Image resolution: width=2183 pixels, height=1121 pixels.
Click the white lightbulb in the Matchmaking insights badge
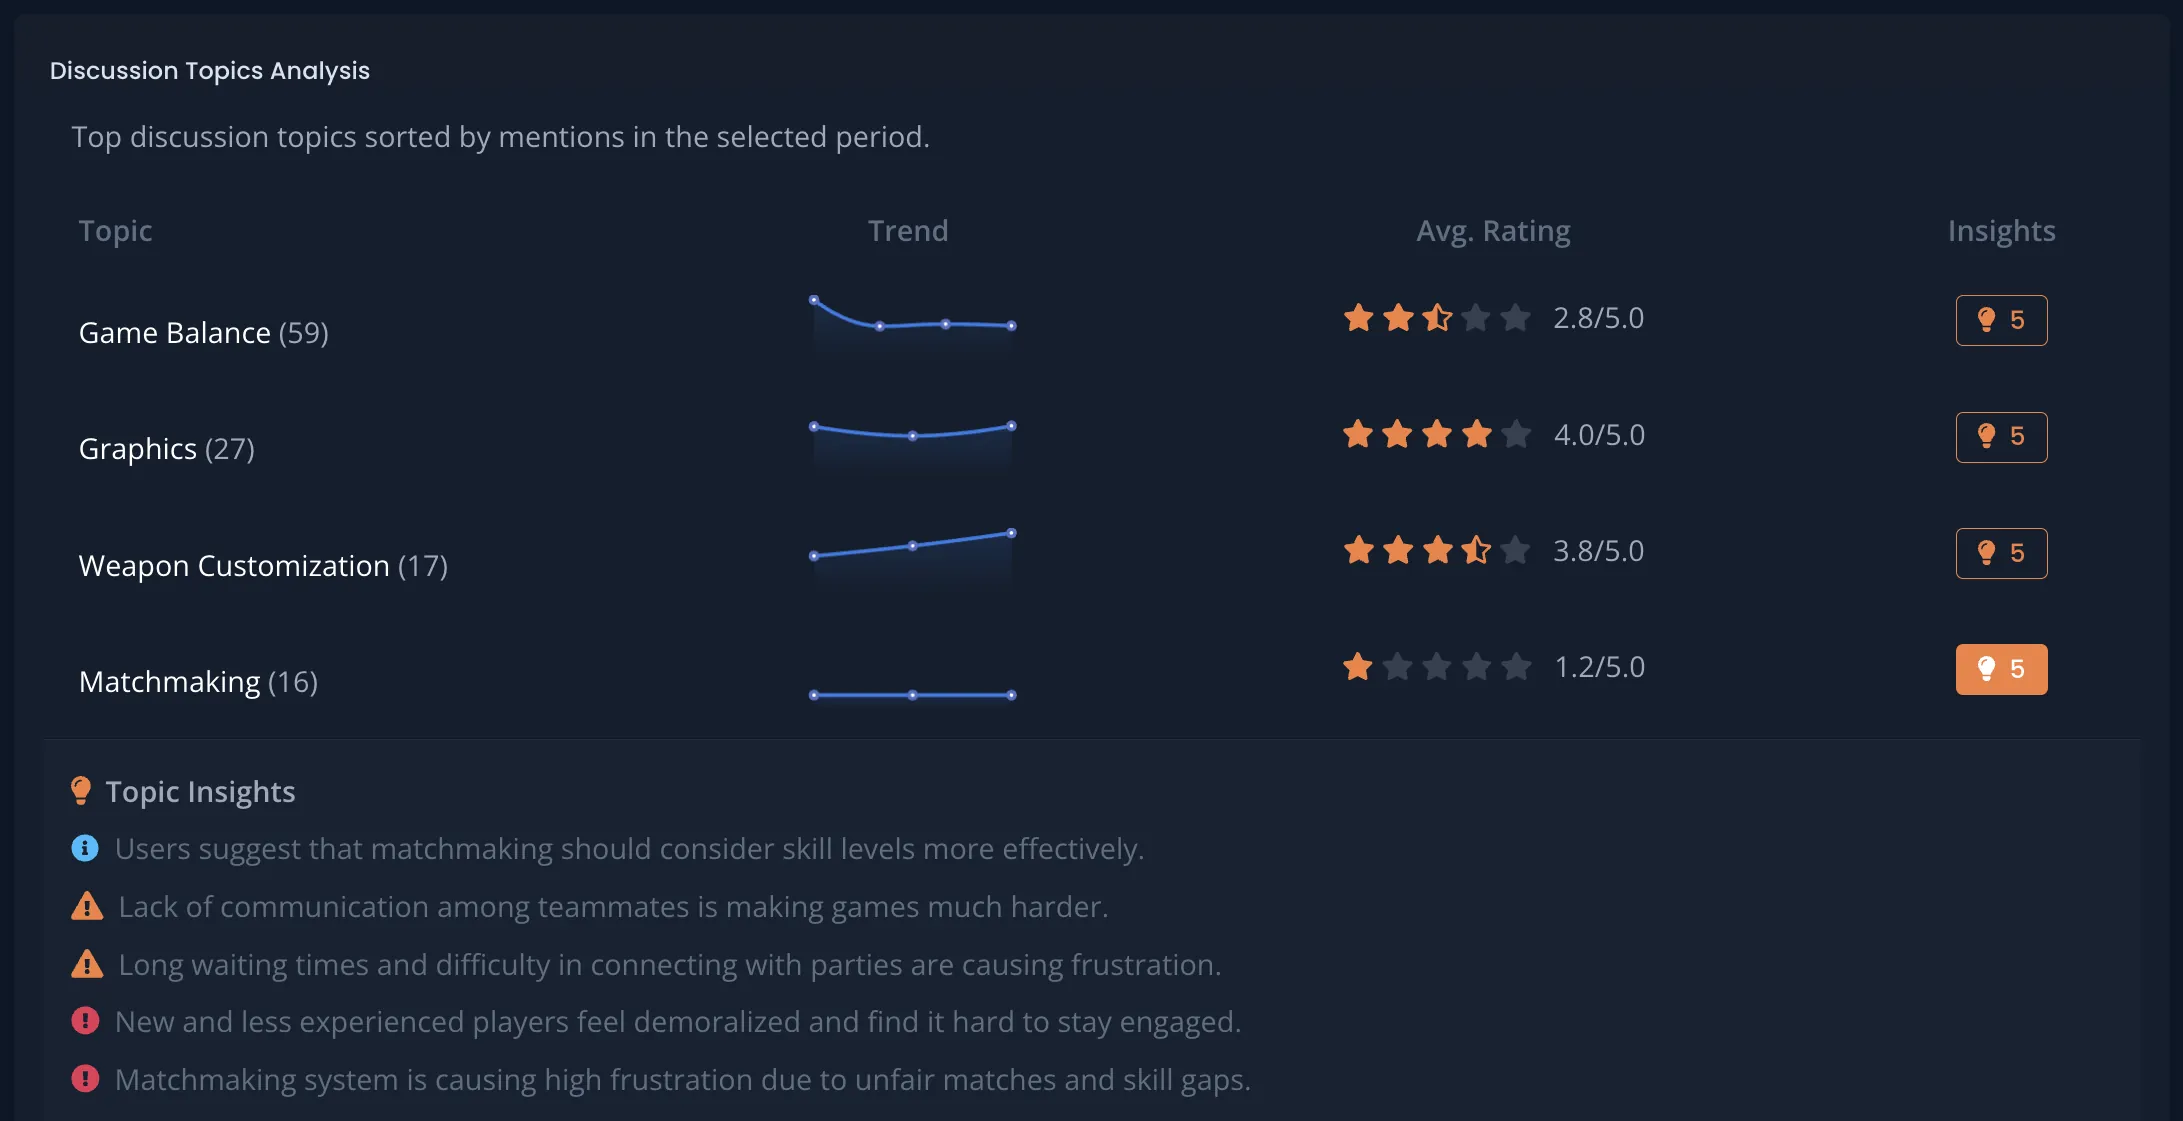click(1985, 669)
